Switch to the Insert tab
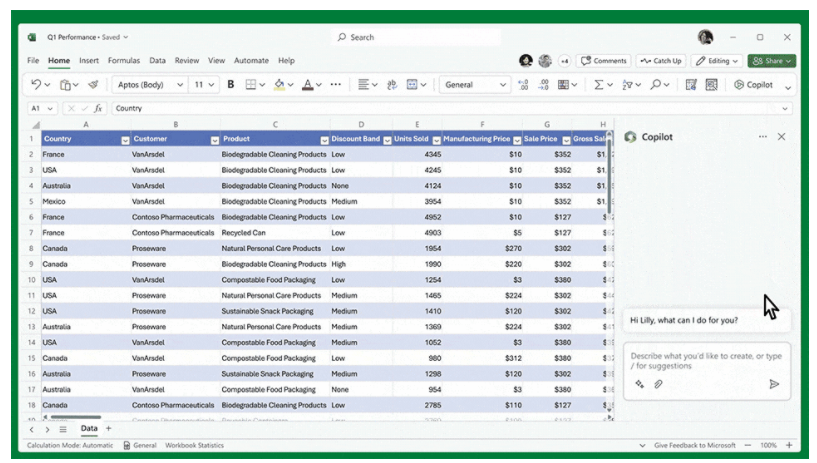Screen dimensions: 817x463 click(x=89, y=60)
